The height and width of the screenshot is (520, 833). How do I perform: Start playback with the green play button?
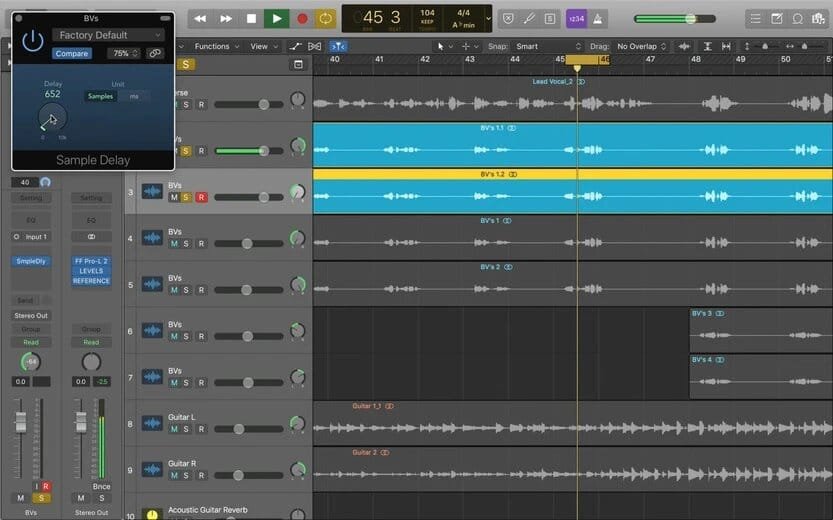277,19
